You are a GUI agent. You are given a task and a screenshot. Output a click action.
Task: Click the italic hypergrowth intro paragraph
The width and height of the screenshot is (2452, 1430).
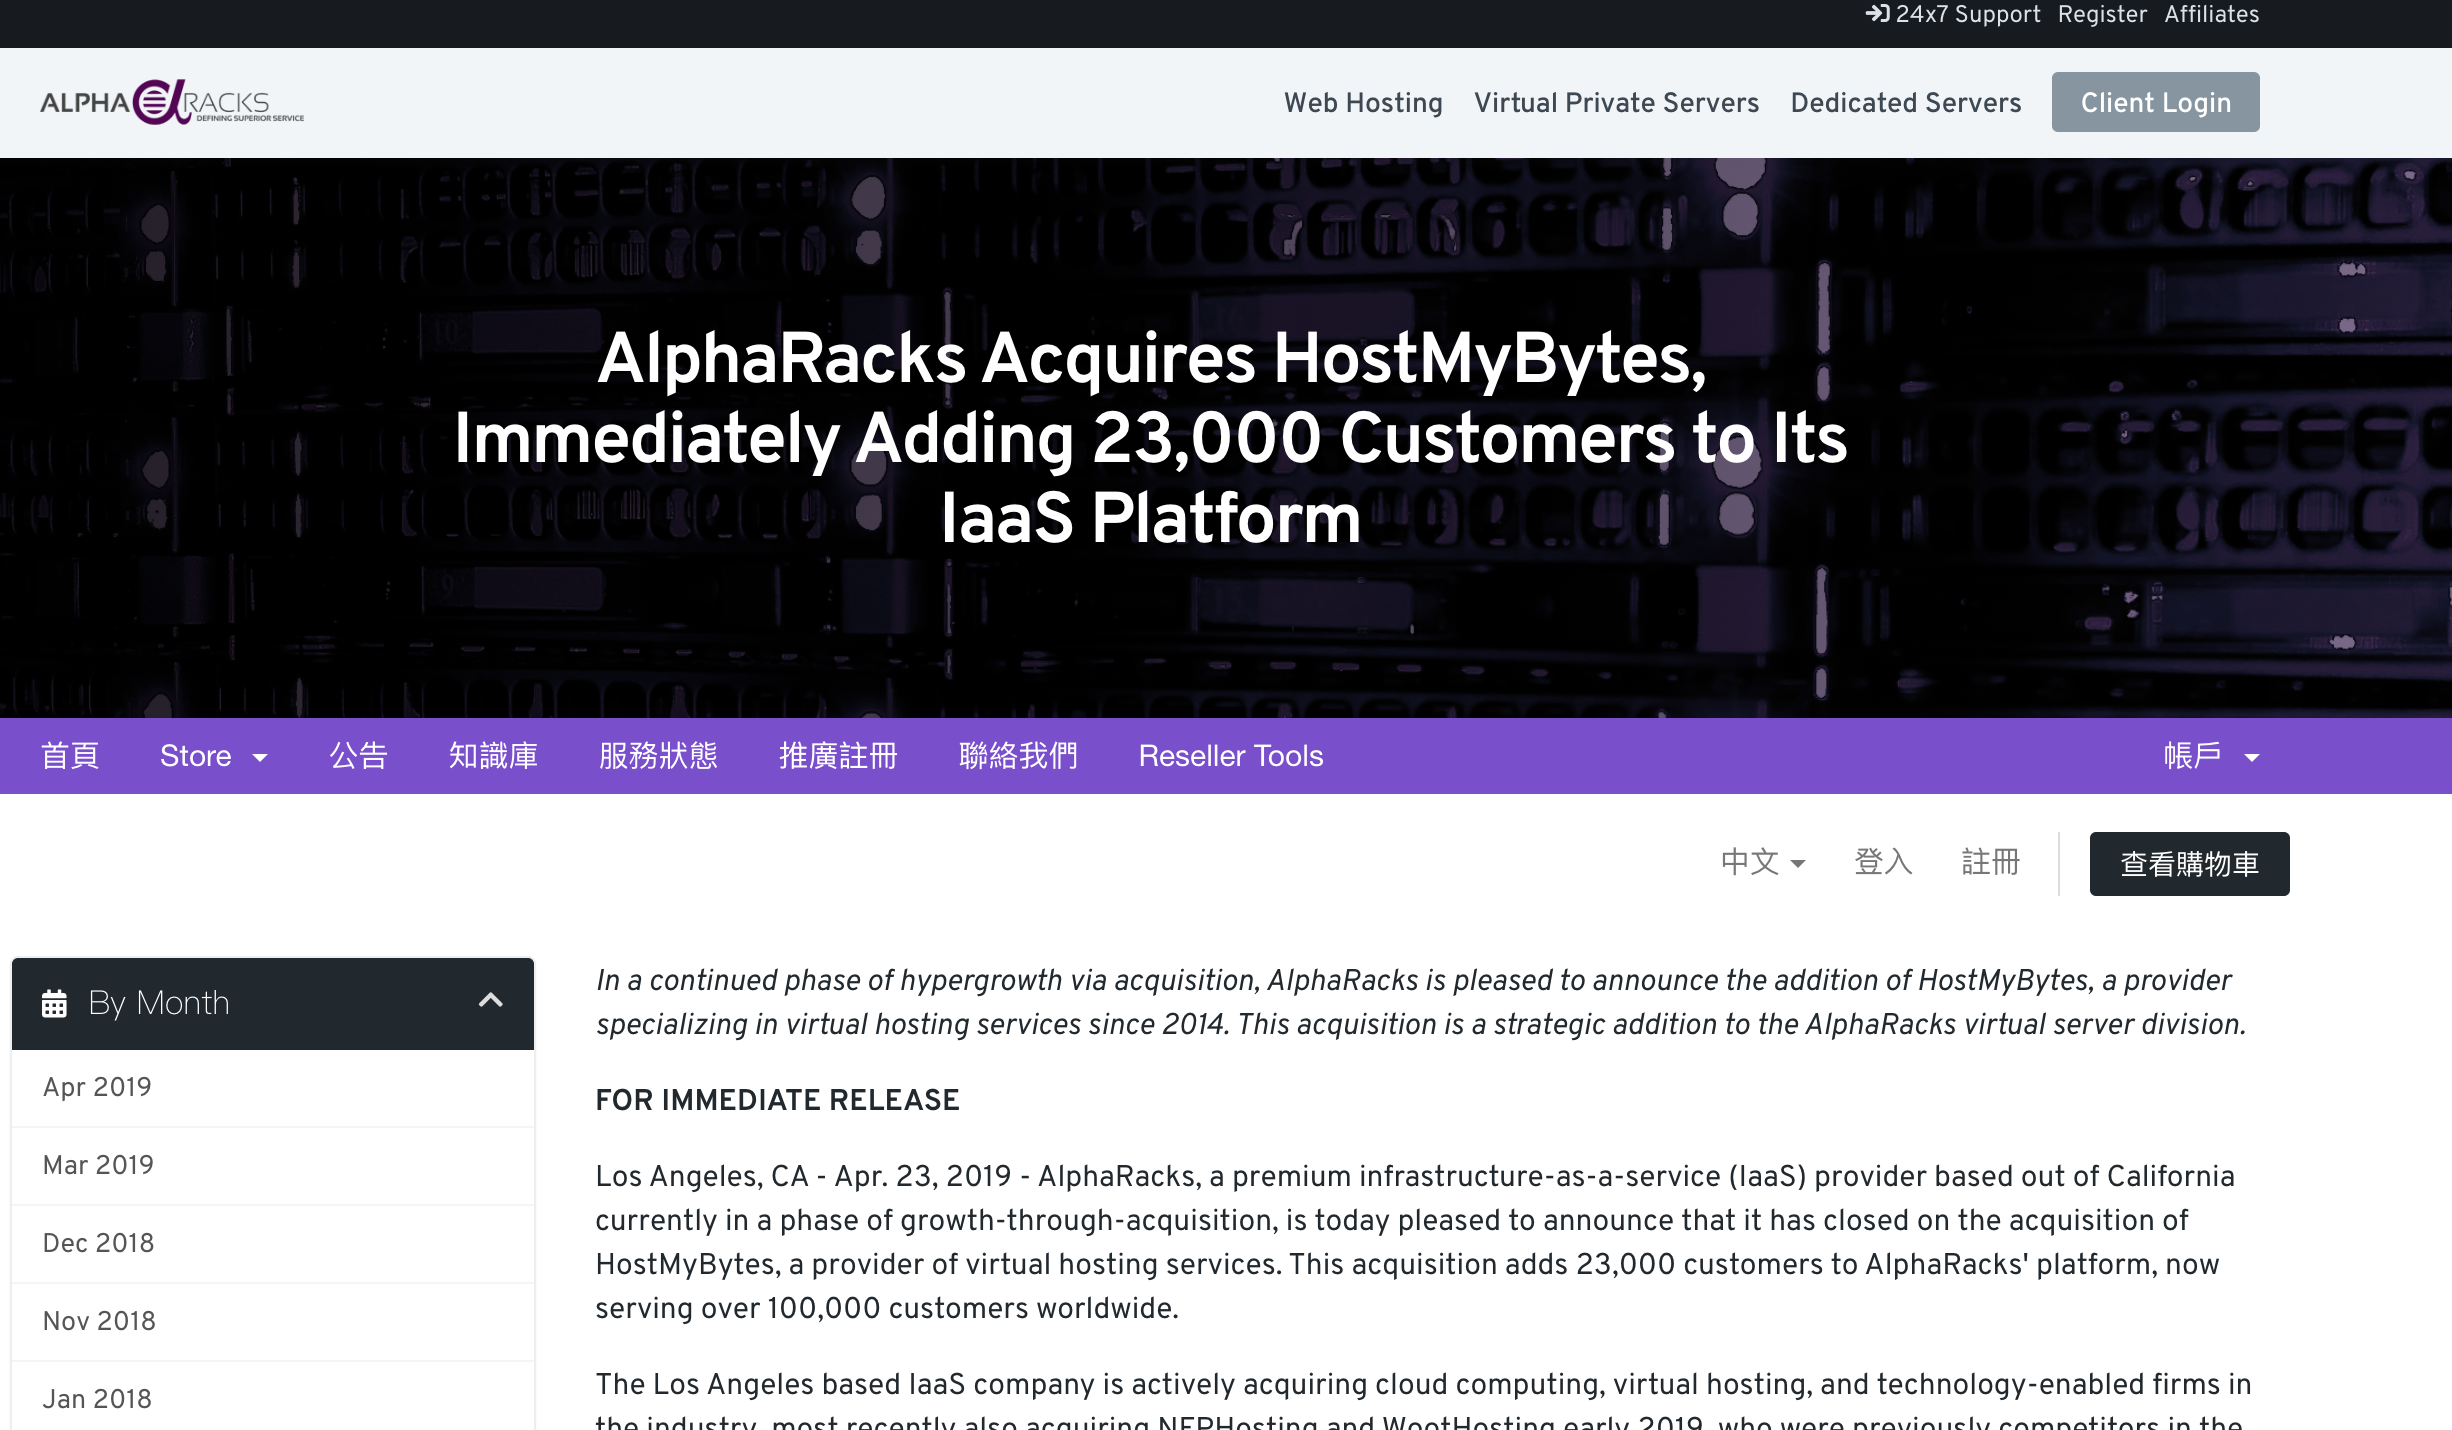1421,1002
